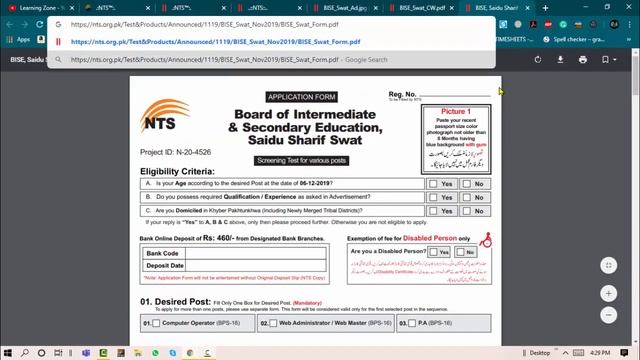Open the red ABP extension icon
Screen dimensions: 640x360
548,24
